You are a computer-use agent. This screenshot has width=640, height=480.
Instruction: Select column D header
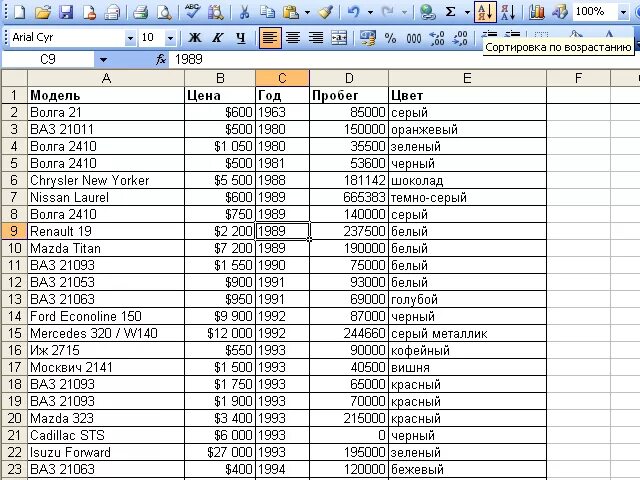(x=349, y=78)
